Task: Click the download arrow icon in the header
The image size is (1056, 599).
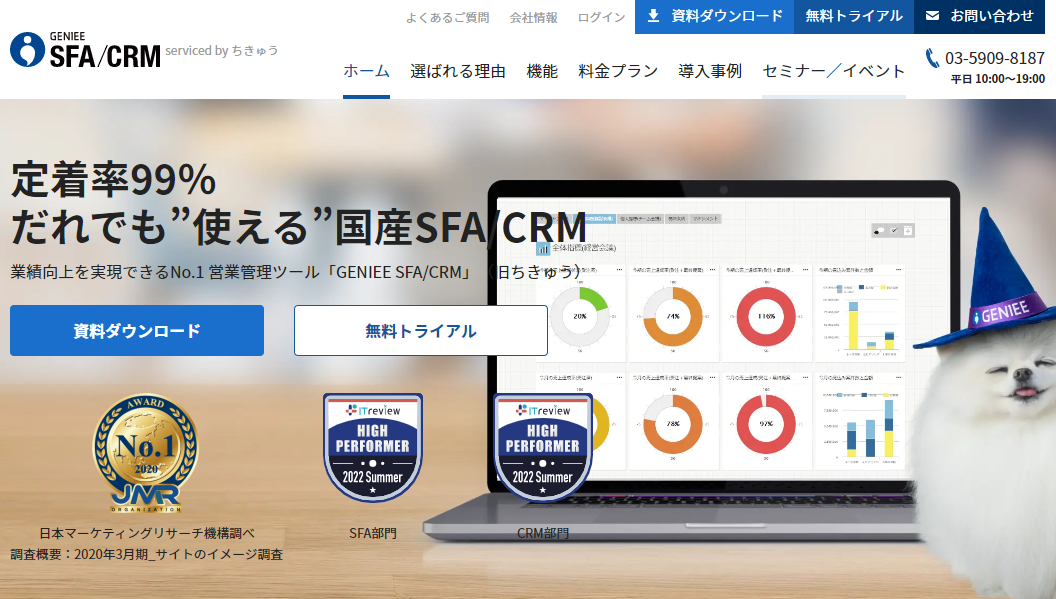Action: coord(653,16)
